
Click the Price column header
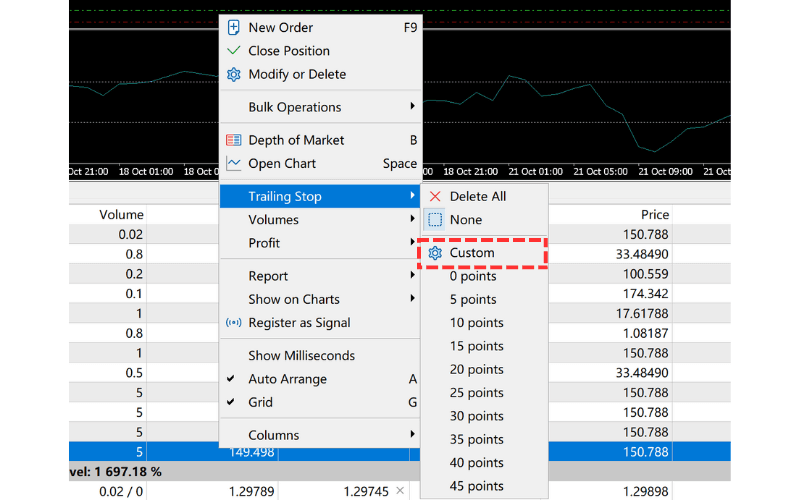pyautogui.click(x=655, y=215)
